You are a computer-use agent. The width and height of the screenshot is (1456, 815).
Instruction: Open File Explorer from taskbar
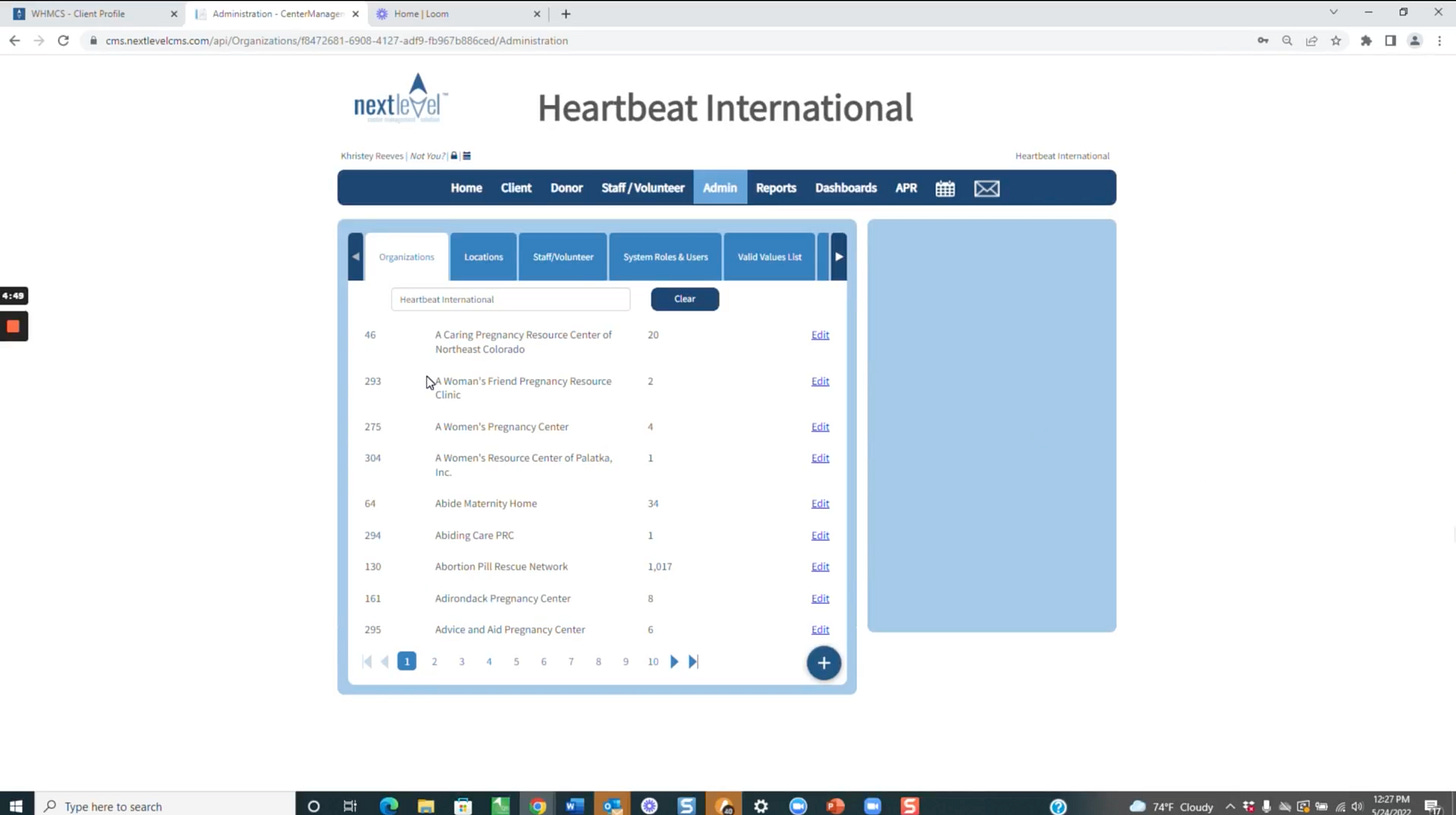(426, 806)
